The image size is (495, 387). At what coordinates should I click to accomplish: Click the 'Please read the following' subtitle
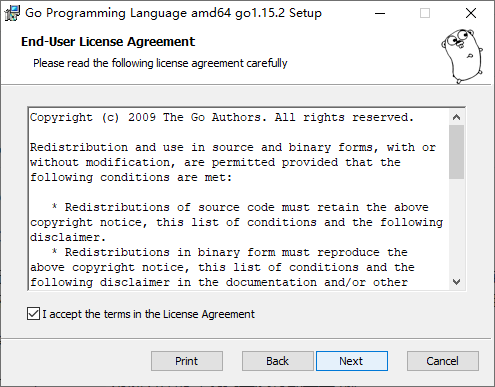click(x=160, y=63)
